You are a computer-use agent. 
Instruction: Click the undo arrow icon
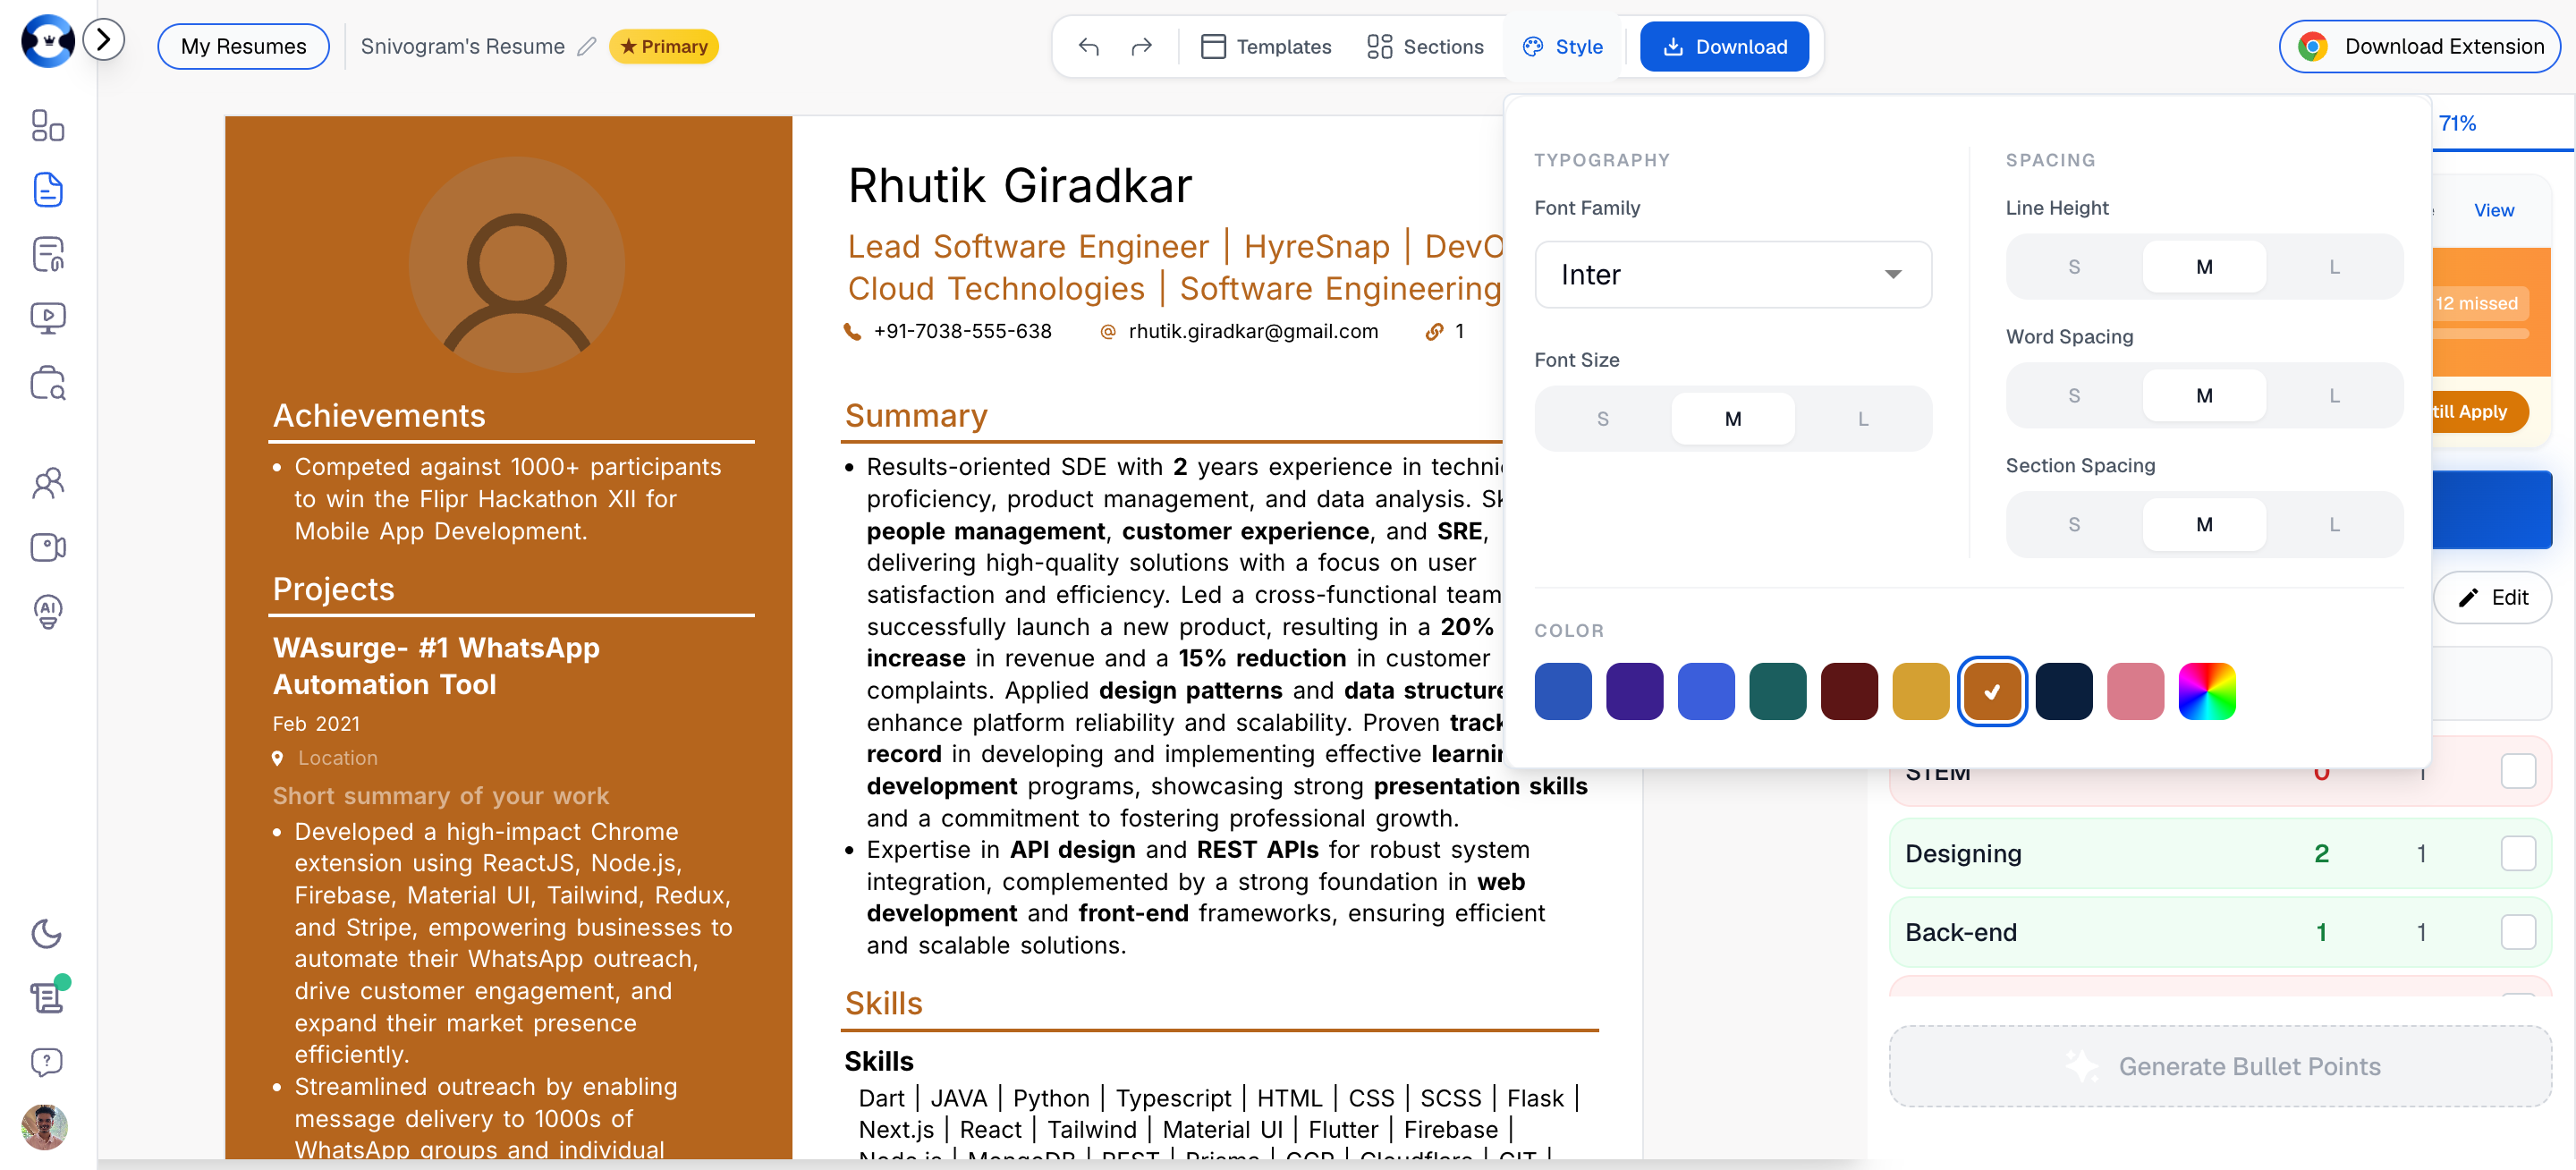1089,46
